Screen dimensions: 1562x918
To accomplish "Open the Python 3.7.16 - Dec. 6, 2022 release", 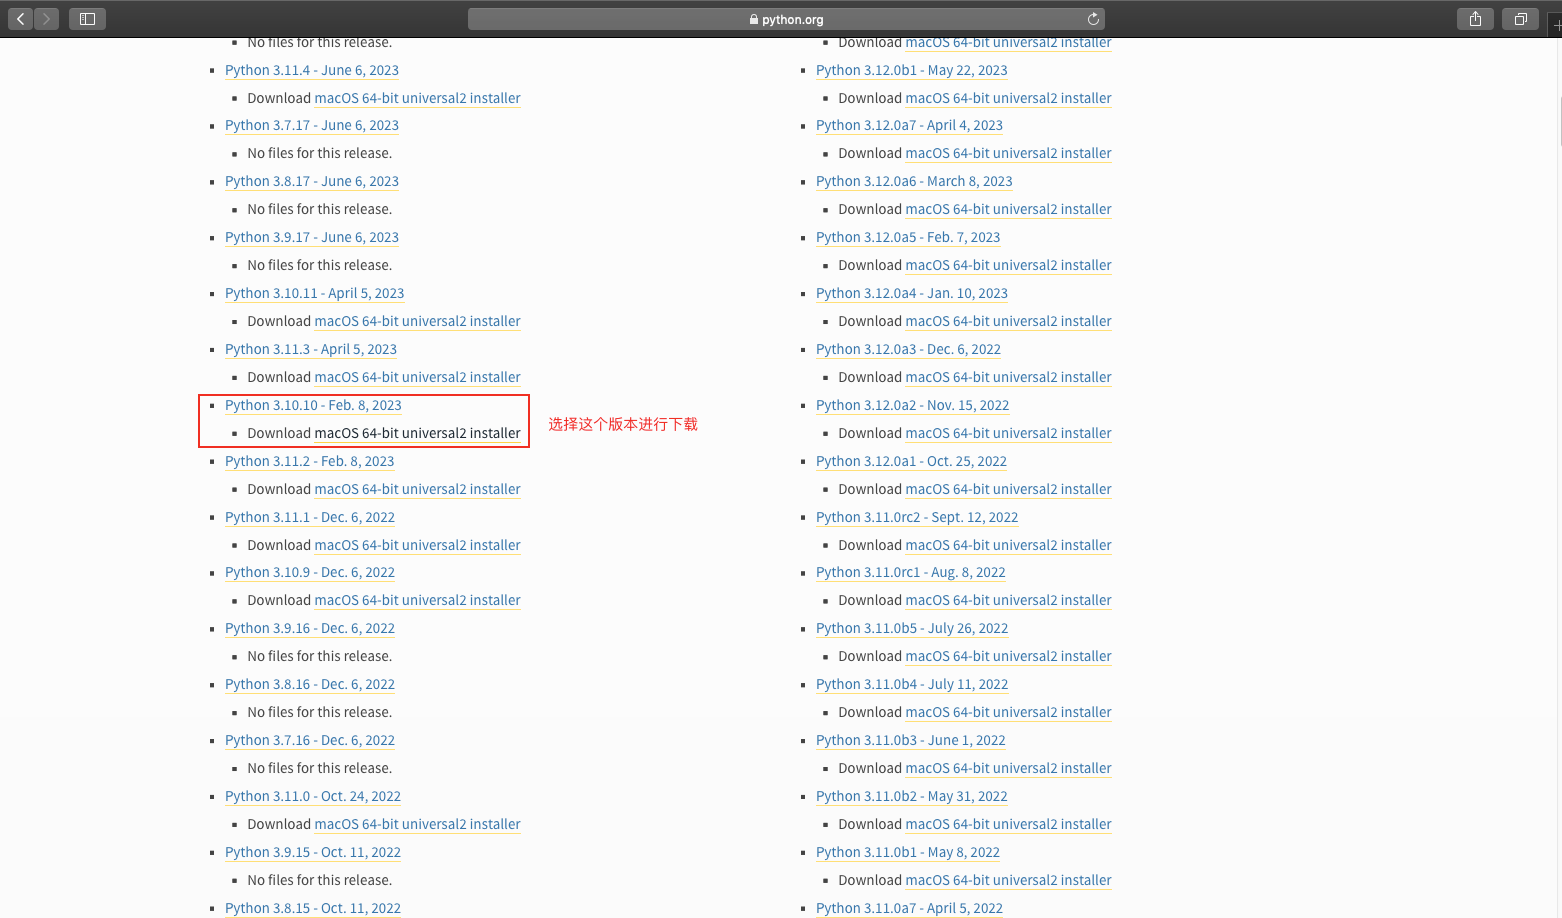I will tap(310, 740).
